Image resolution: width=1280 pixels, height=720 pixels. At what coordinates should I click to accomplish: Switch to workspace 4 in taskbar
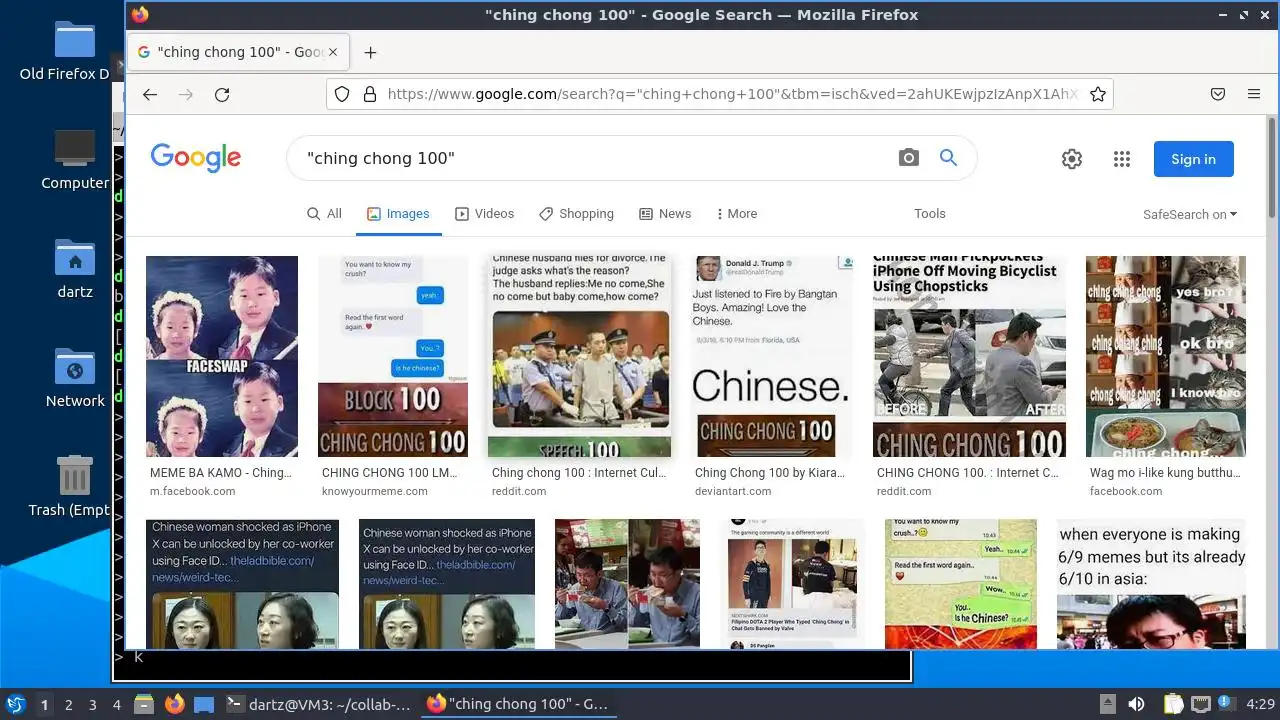pyautogui.click(x=117, y=705)
